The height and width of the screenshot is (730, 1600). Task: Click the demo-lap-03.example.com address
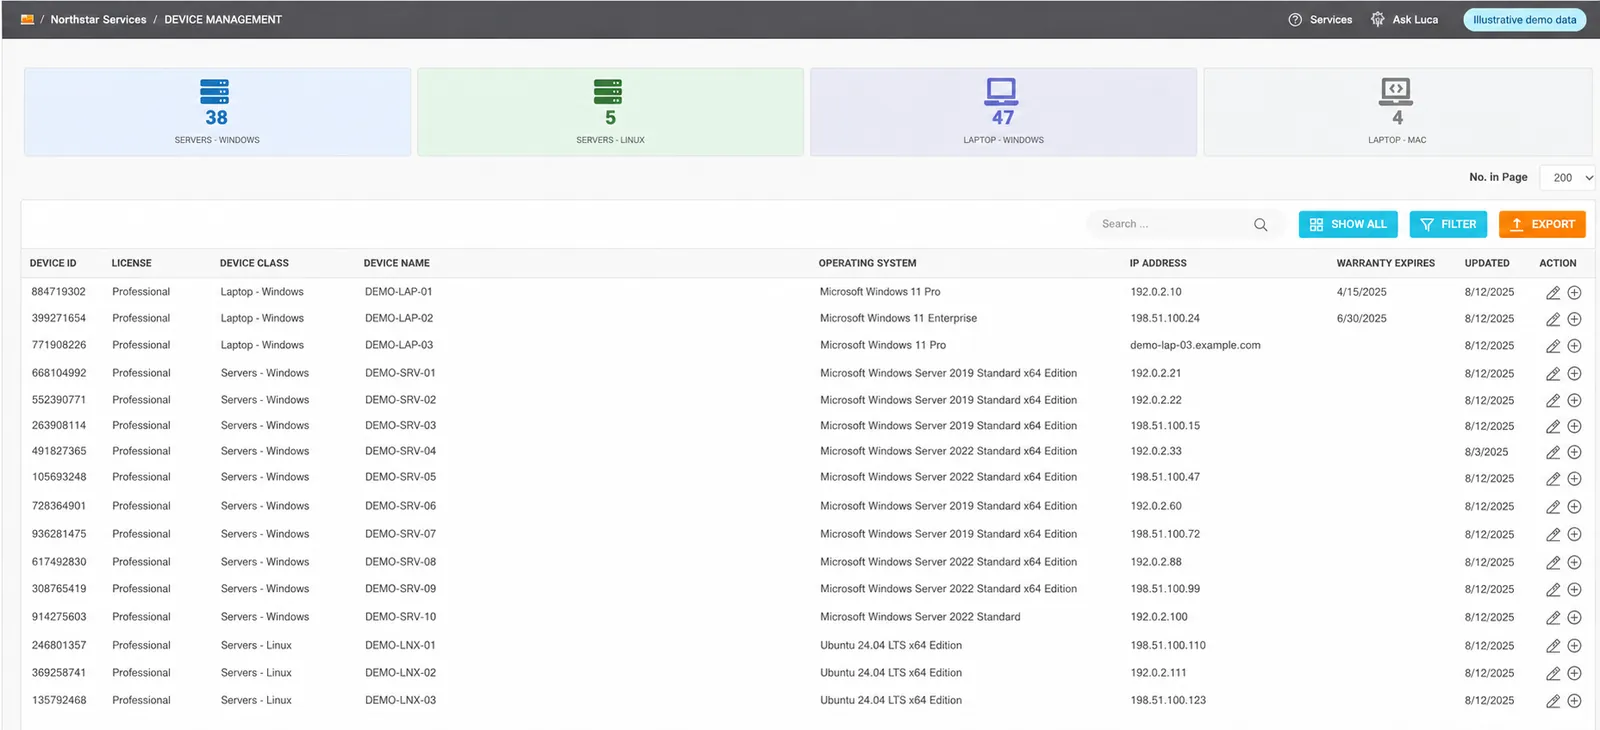[1195, 345]
